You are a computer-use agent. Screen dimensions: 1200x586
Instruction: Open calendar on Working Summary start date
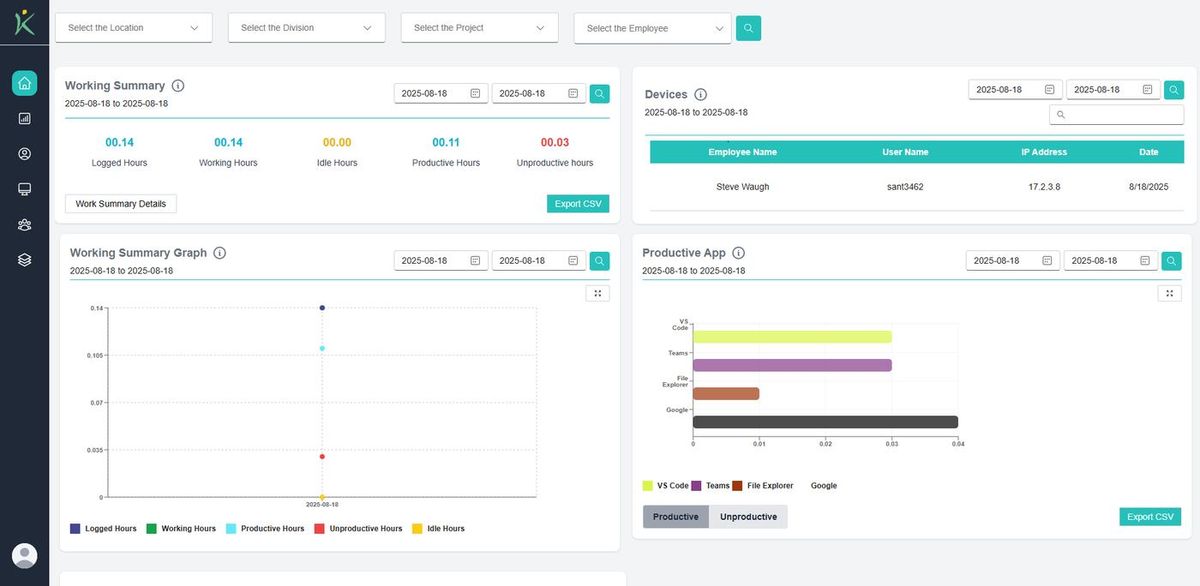pyautogui.click(x=475, y=93)
